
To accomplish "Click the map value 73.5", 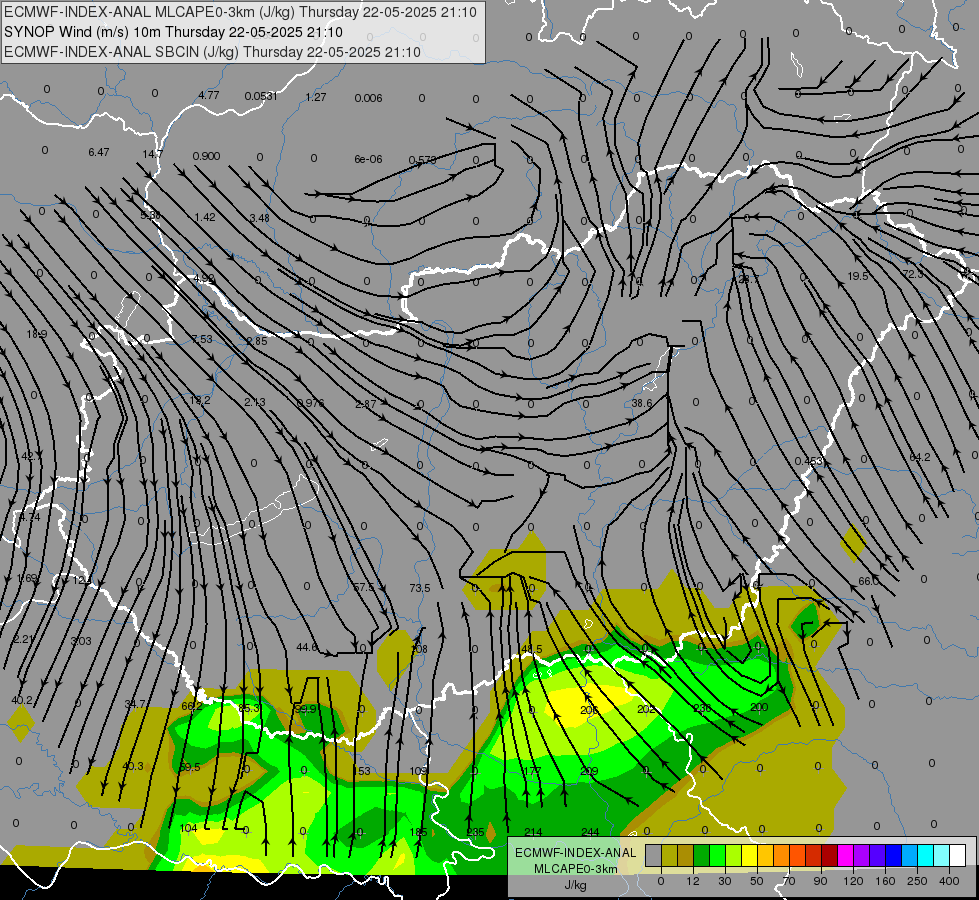I will coord(420,588).
